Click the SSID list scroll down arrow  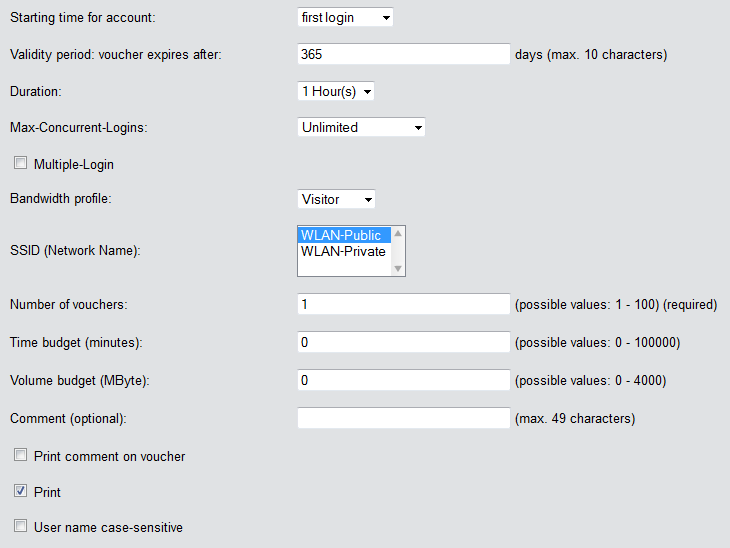click(x=398, y=268)
